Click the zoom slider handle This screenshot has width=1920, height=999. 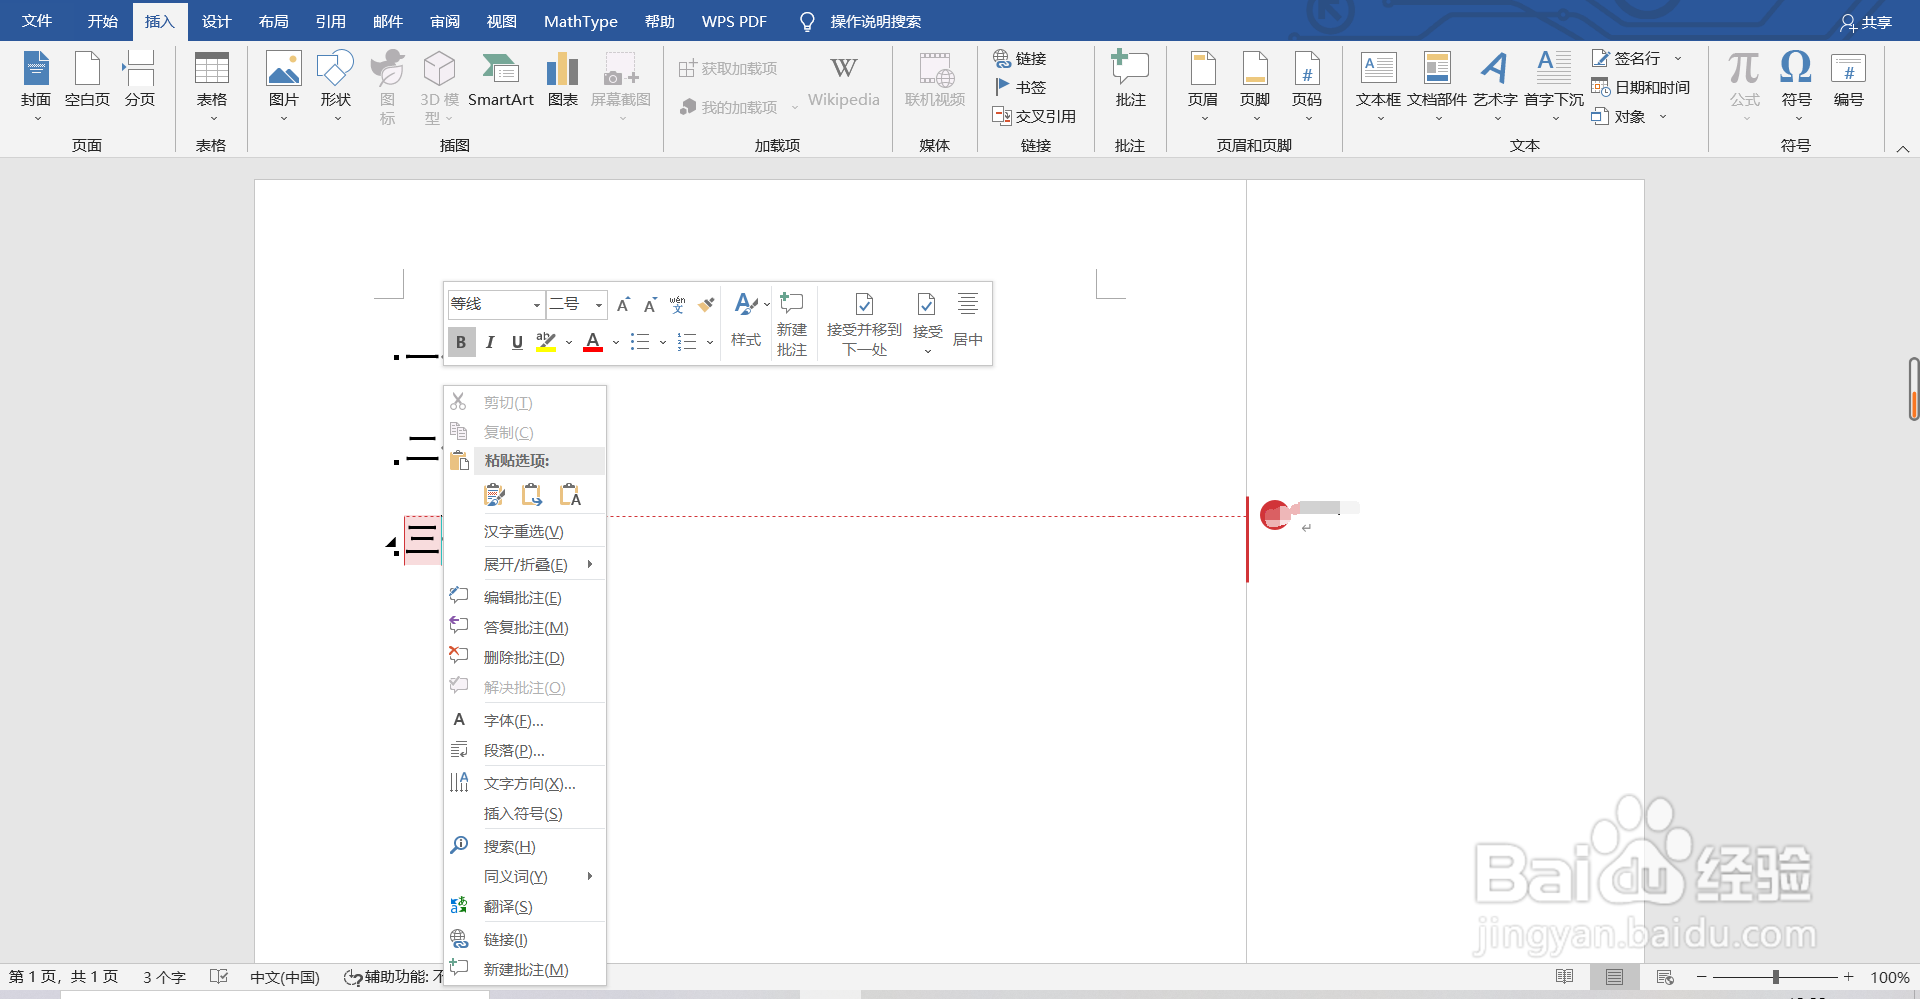click(x=1776, y=977)
